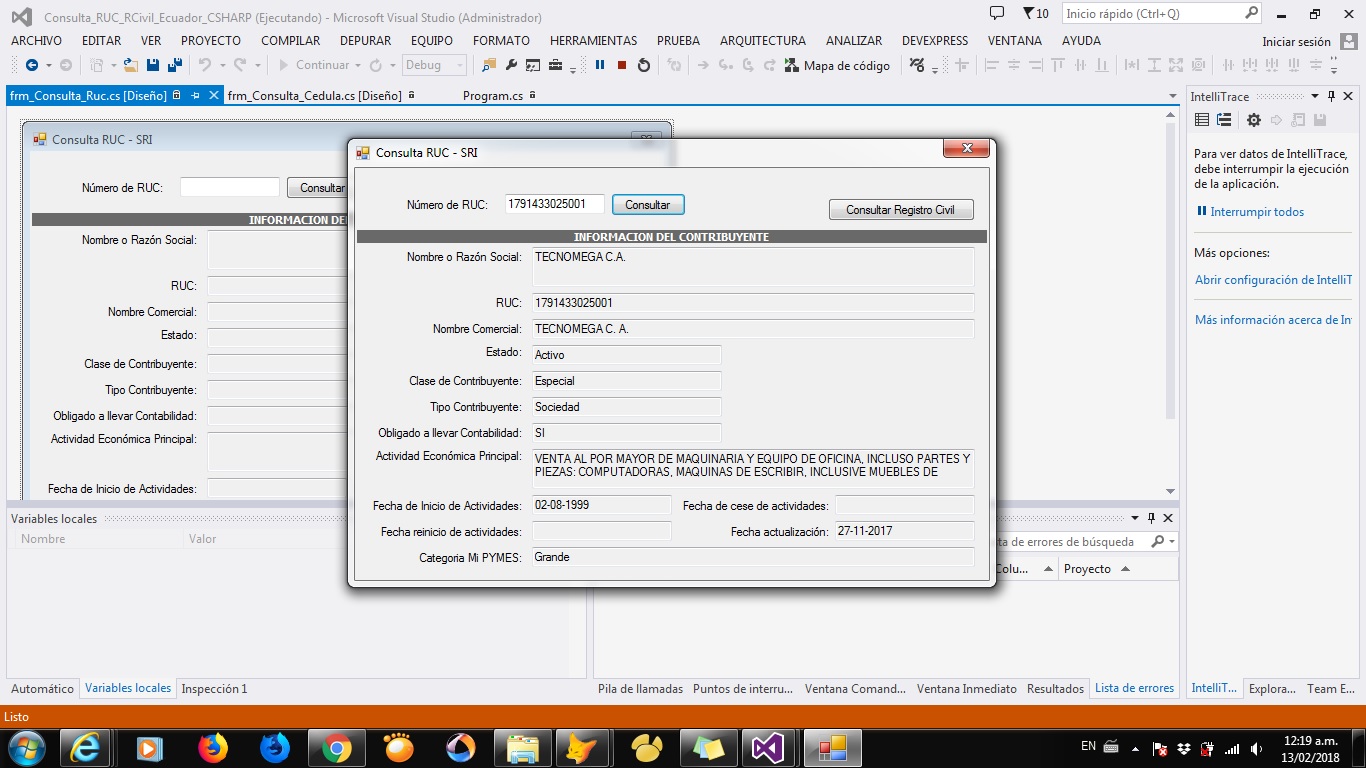Click the Save All icon

(174, 65)
